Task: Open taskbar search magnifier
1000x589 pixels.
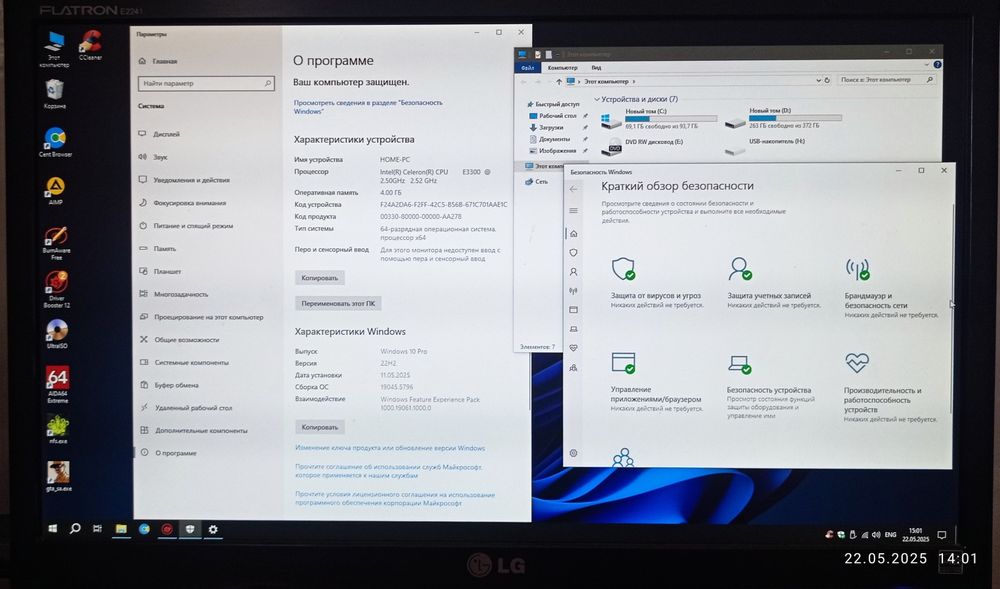Action: (x=75, y=528)
